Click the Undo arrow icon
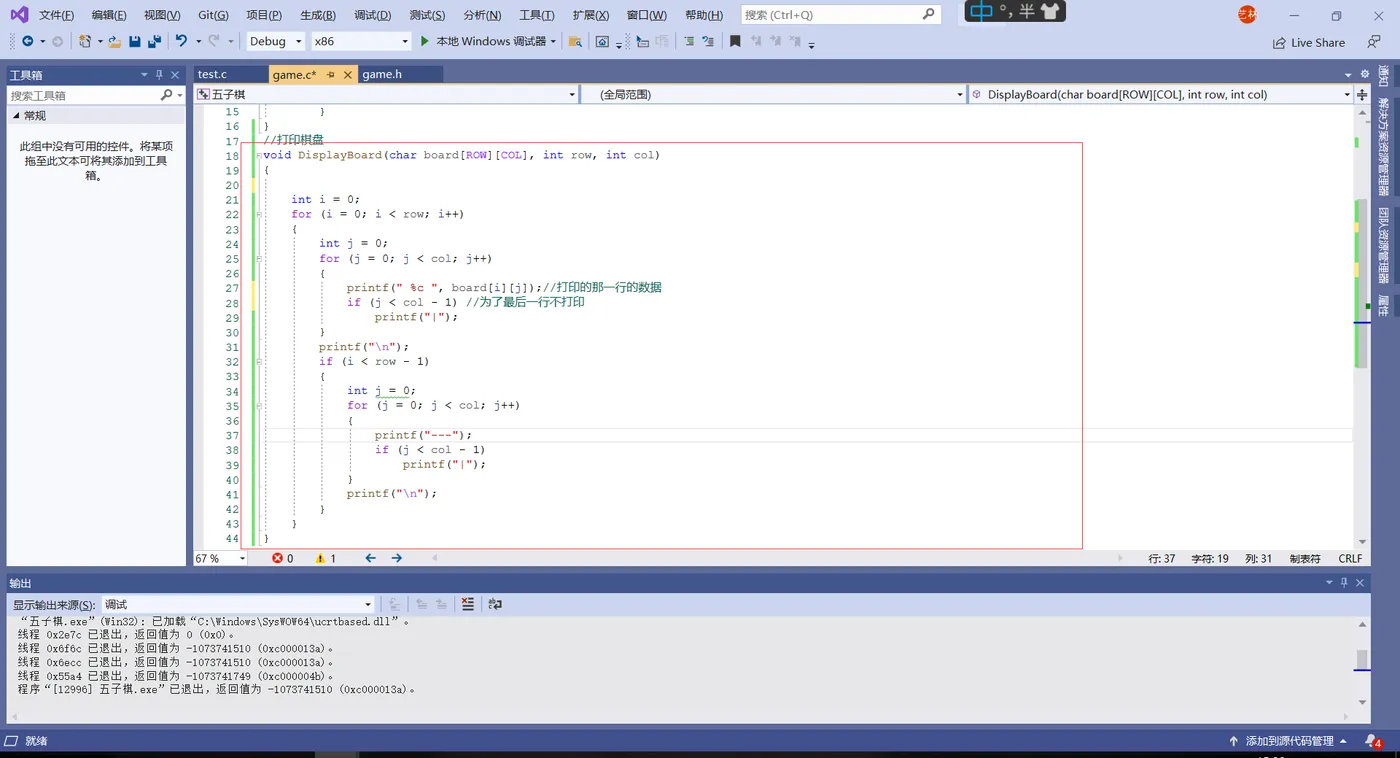 (181, 41)
